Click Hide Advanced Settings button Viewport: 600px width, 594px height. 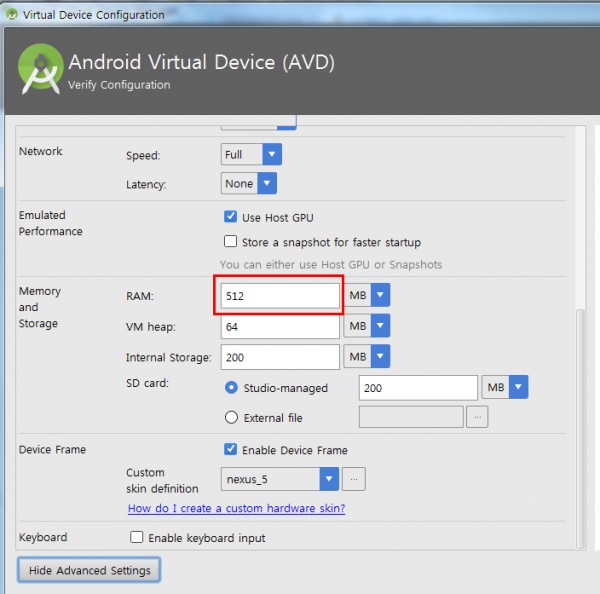pos(89,570)
